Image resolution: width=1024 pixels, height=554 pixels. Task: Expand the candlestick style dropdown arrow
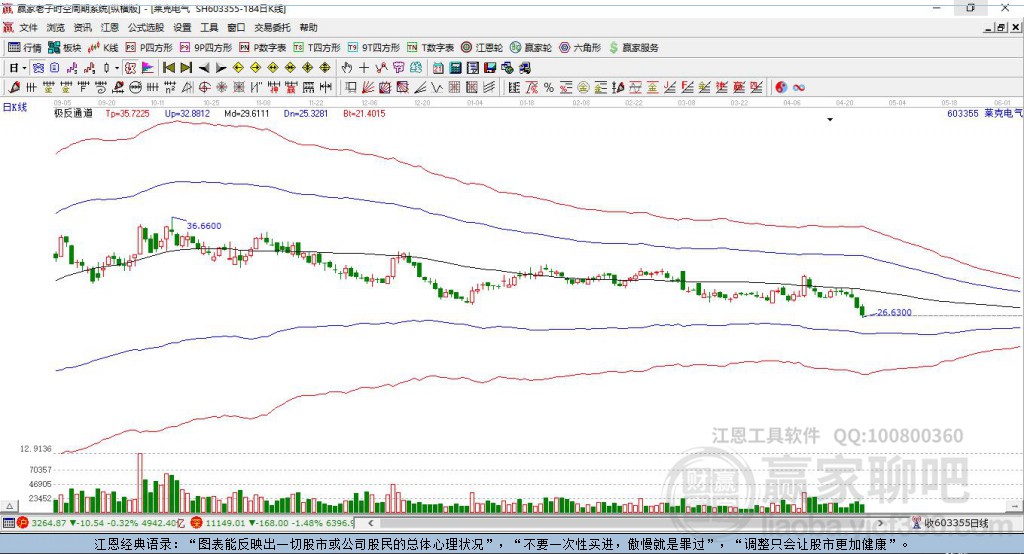pyautogui.click(x=117, y=68)
